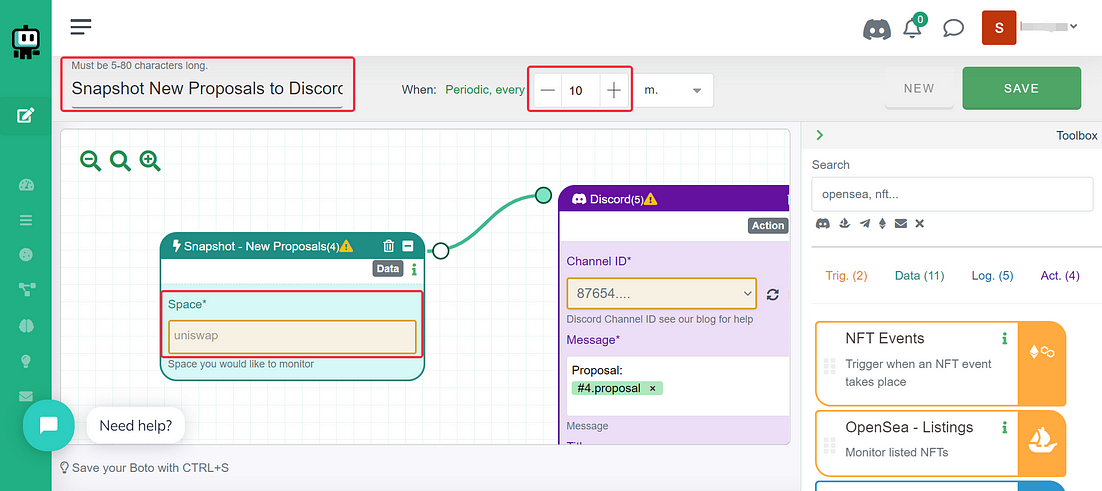Click the Discord message text area
Screen dimensions: 1102x491
click(x=678, y=386)
